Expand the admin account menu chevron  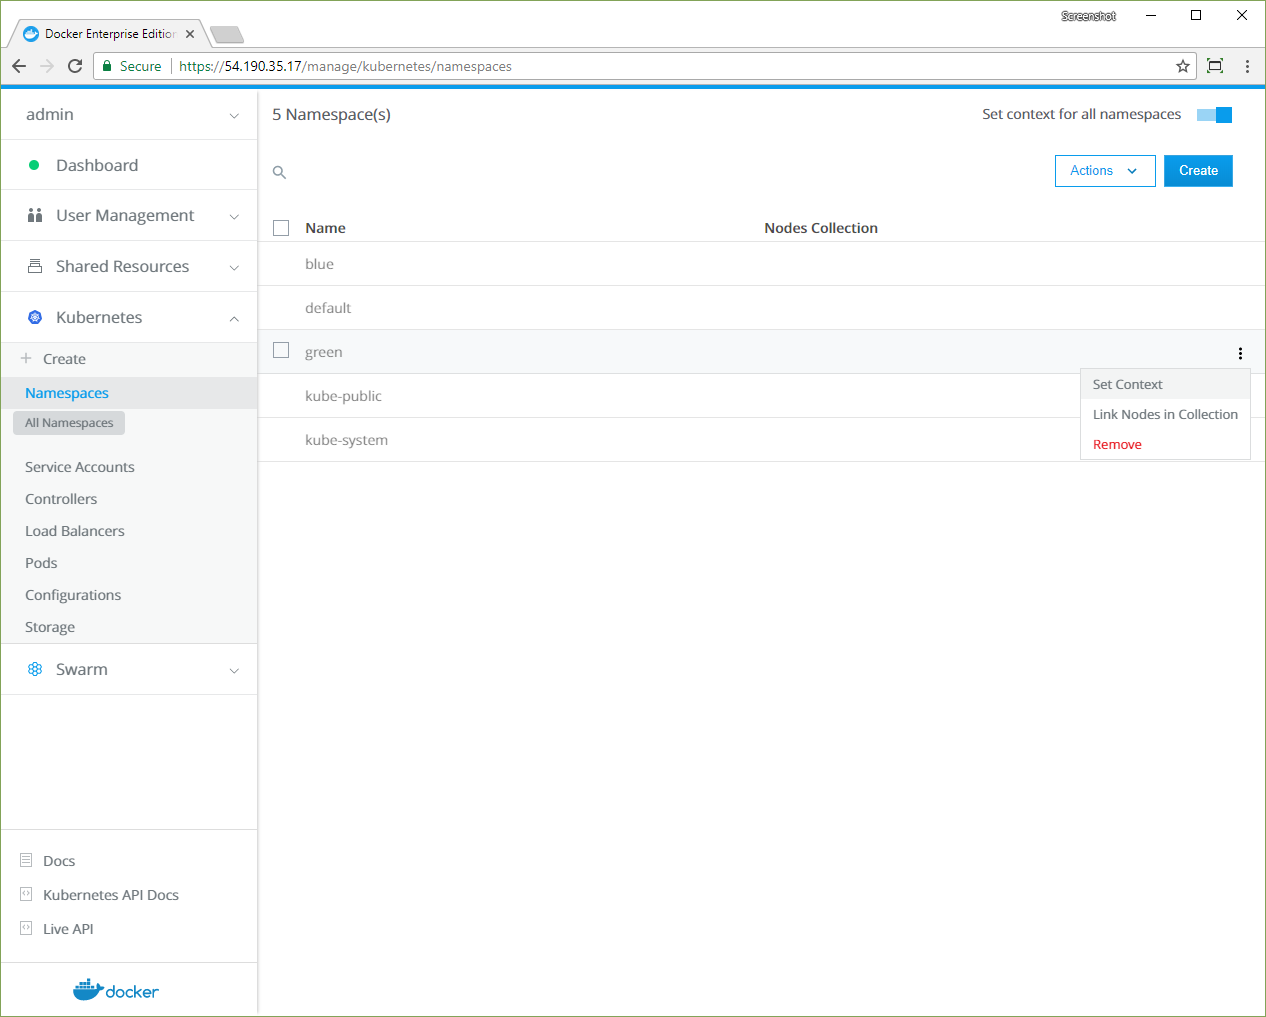[x=234, y=116]
